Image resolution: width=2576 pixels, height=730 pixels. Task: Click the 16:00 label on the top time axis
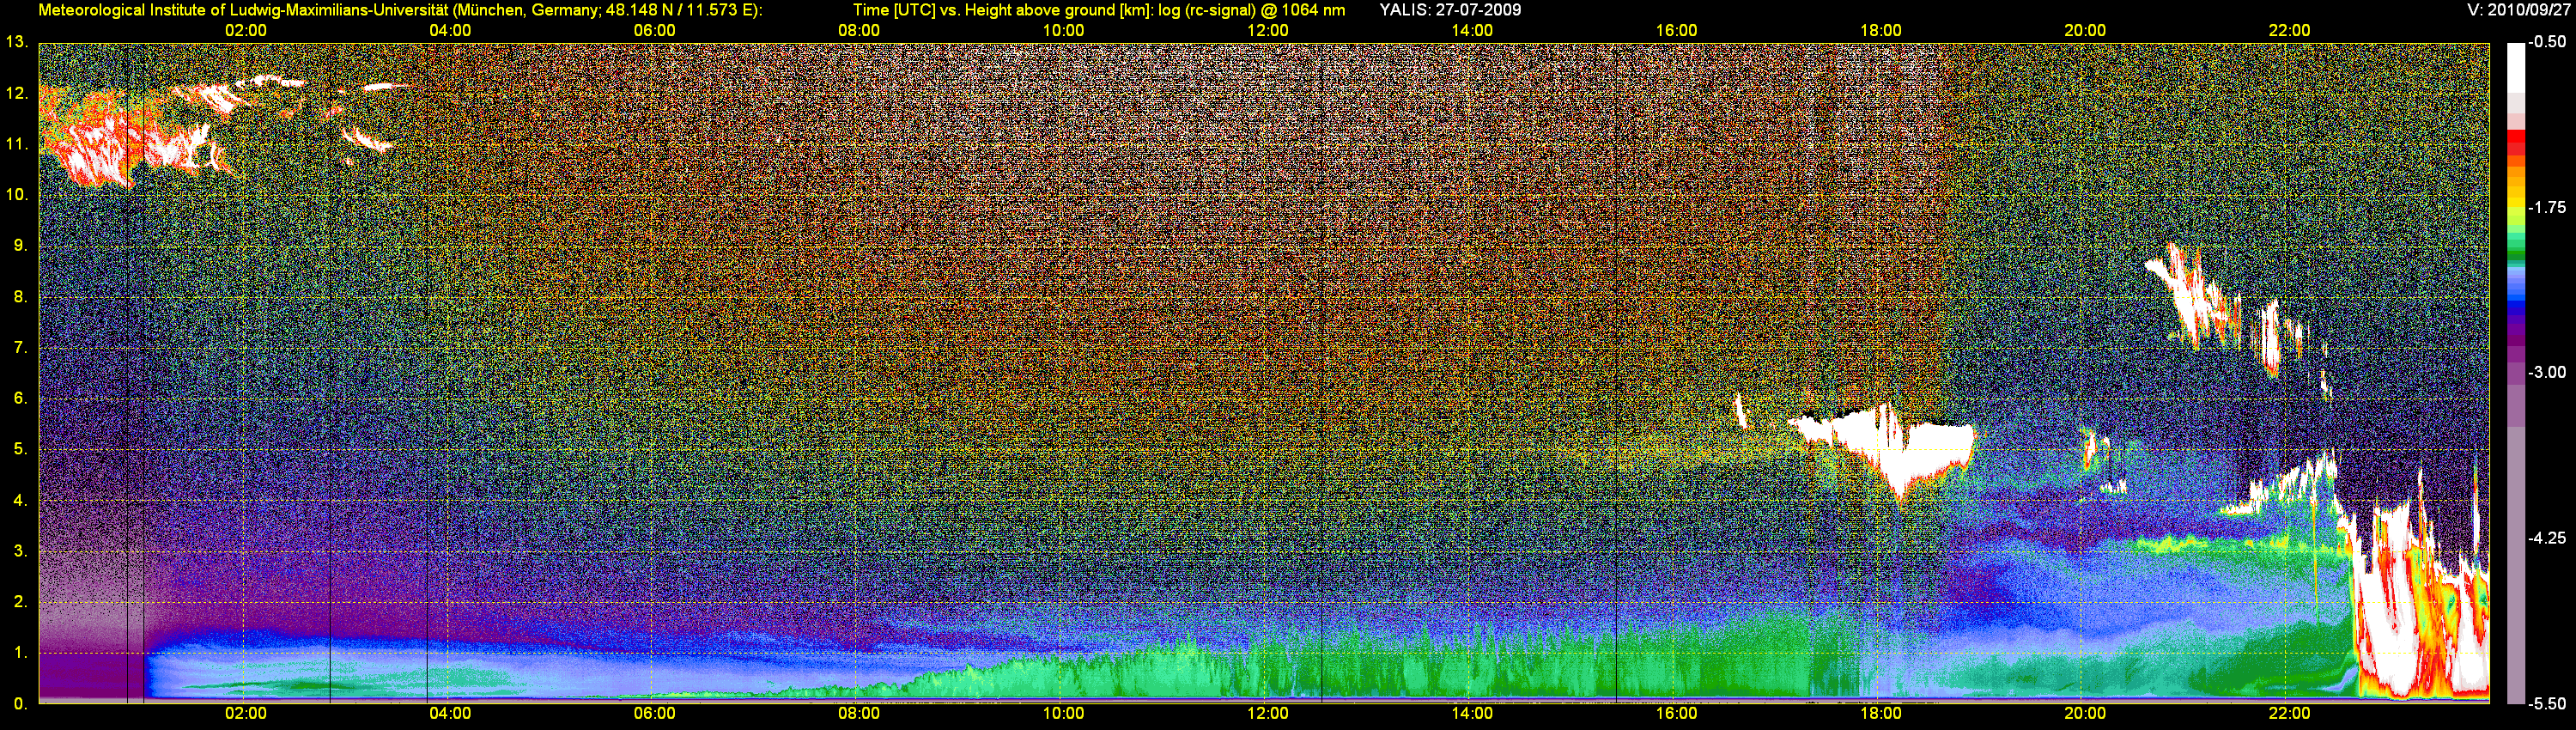[x=1676, y=31]
